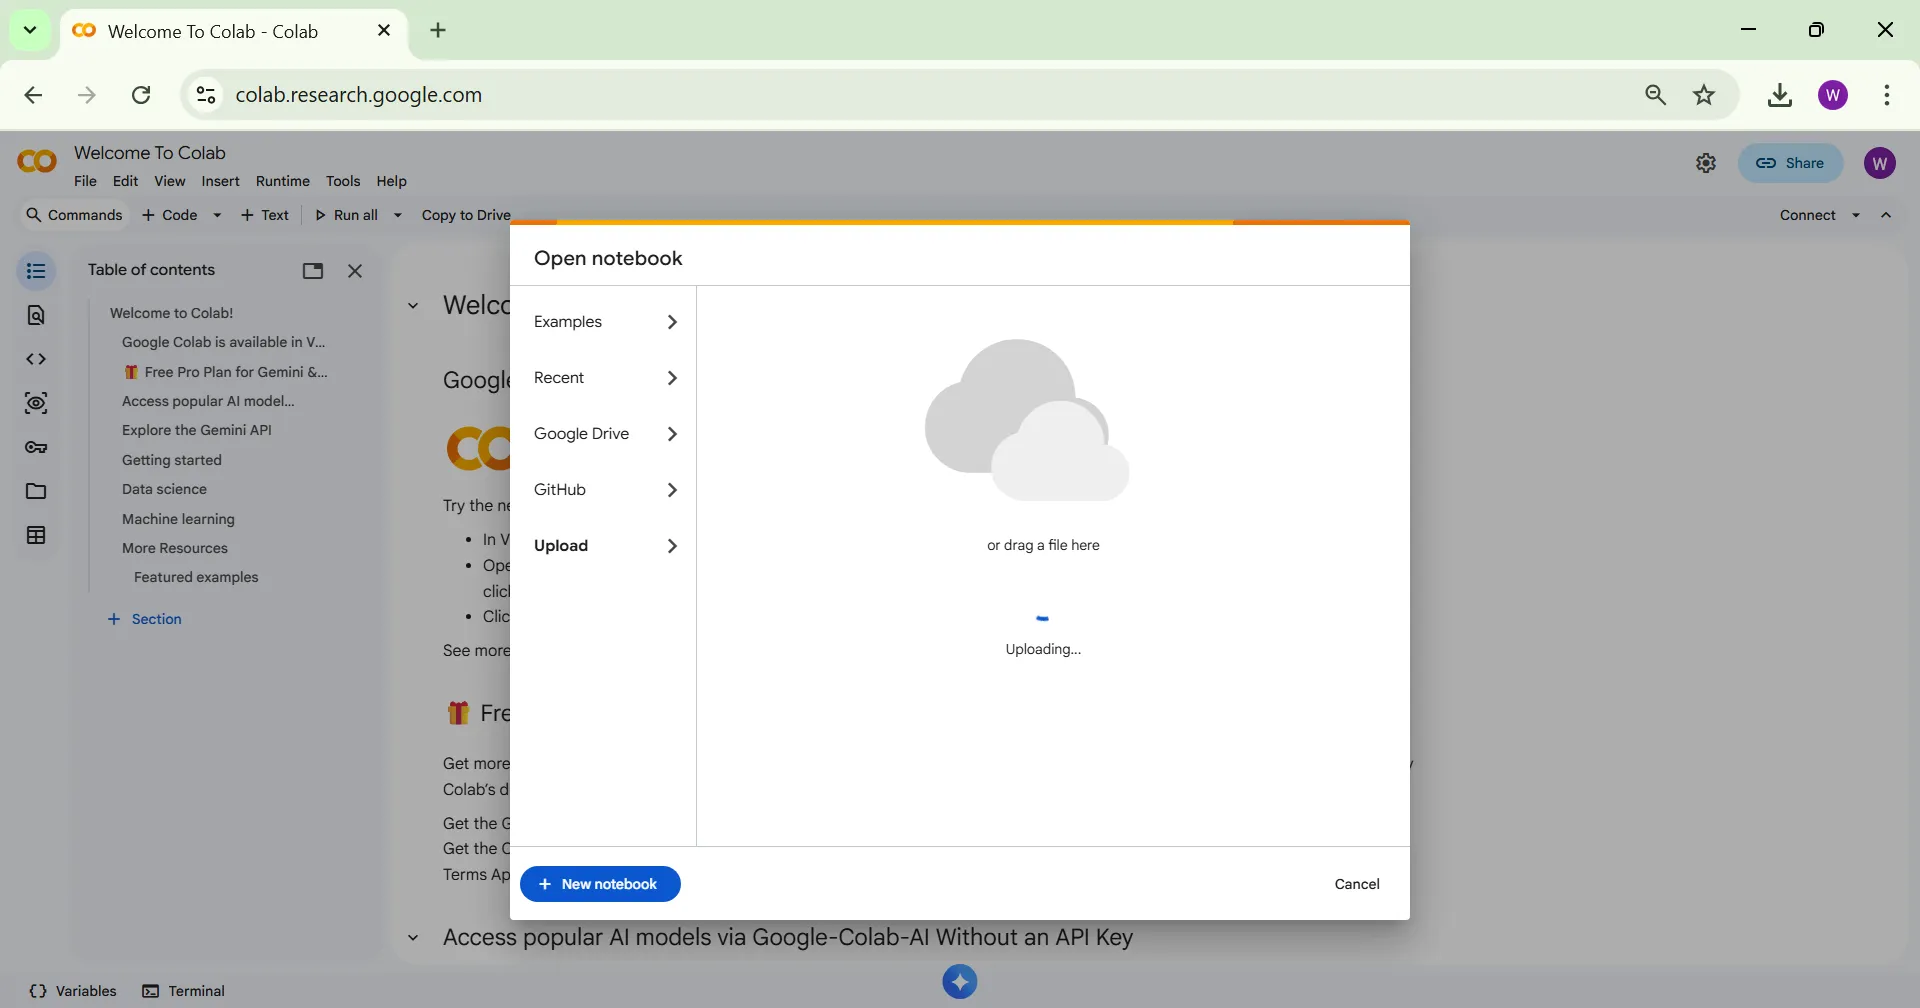
Task: Open the Help menu
Action: (x=391, y=181)
